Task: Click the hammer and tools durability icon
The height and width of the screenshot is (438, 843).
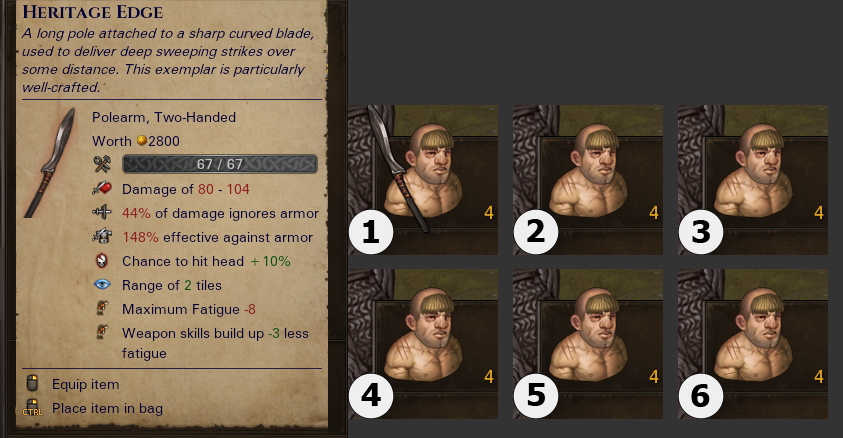Action: [102, 164]
